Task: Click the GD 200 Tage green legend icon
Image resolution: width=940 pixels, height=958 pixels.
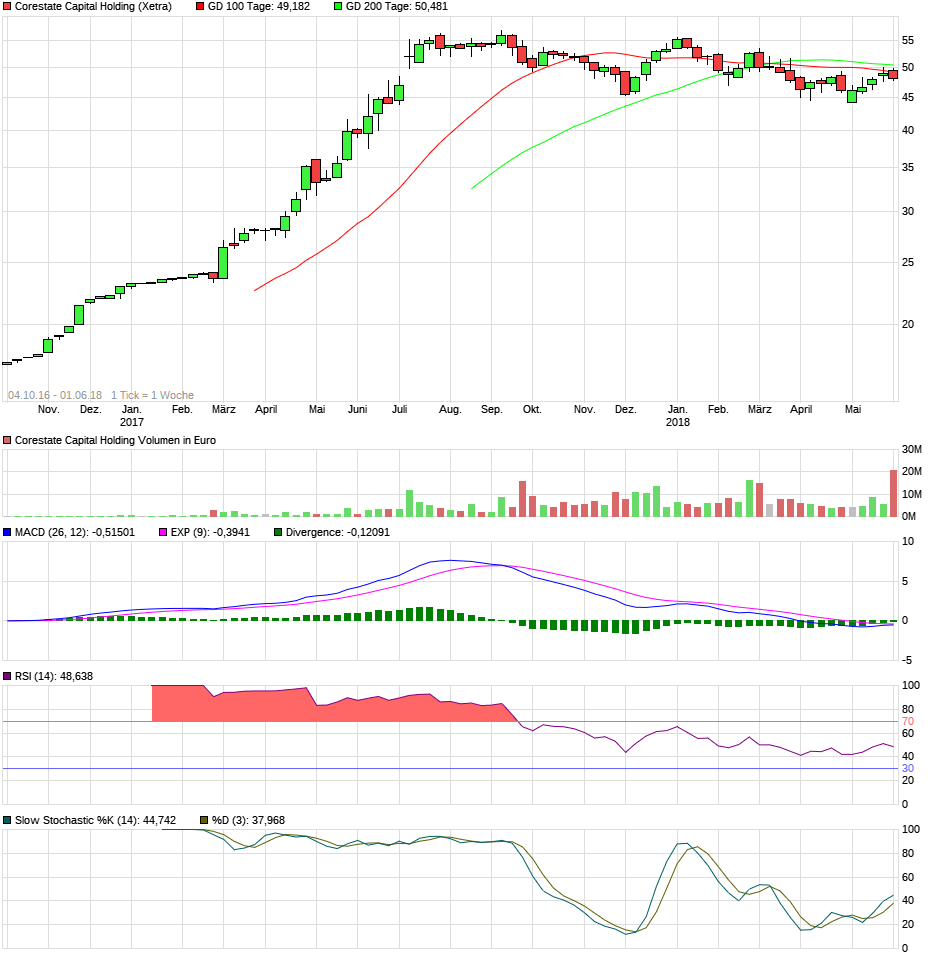Action: [x=338, y=8]
